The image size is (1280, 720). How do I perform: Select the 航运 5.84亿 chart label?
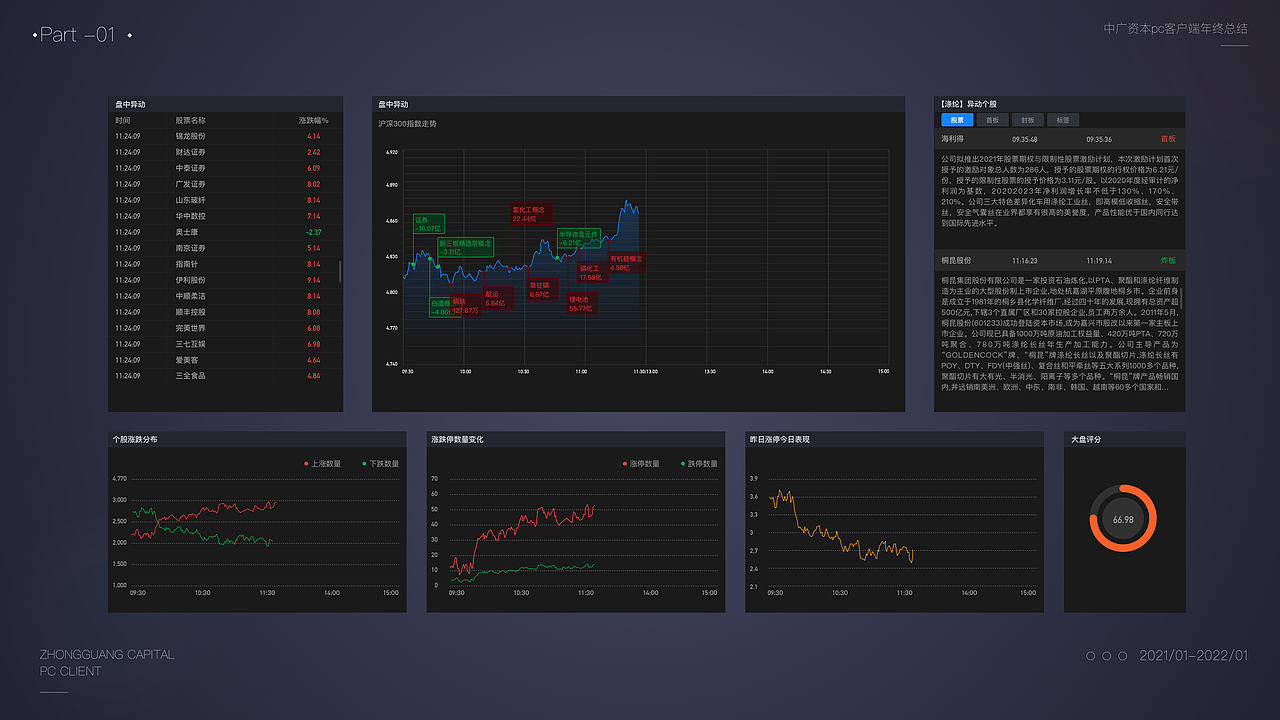497,298
